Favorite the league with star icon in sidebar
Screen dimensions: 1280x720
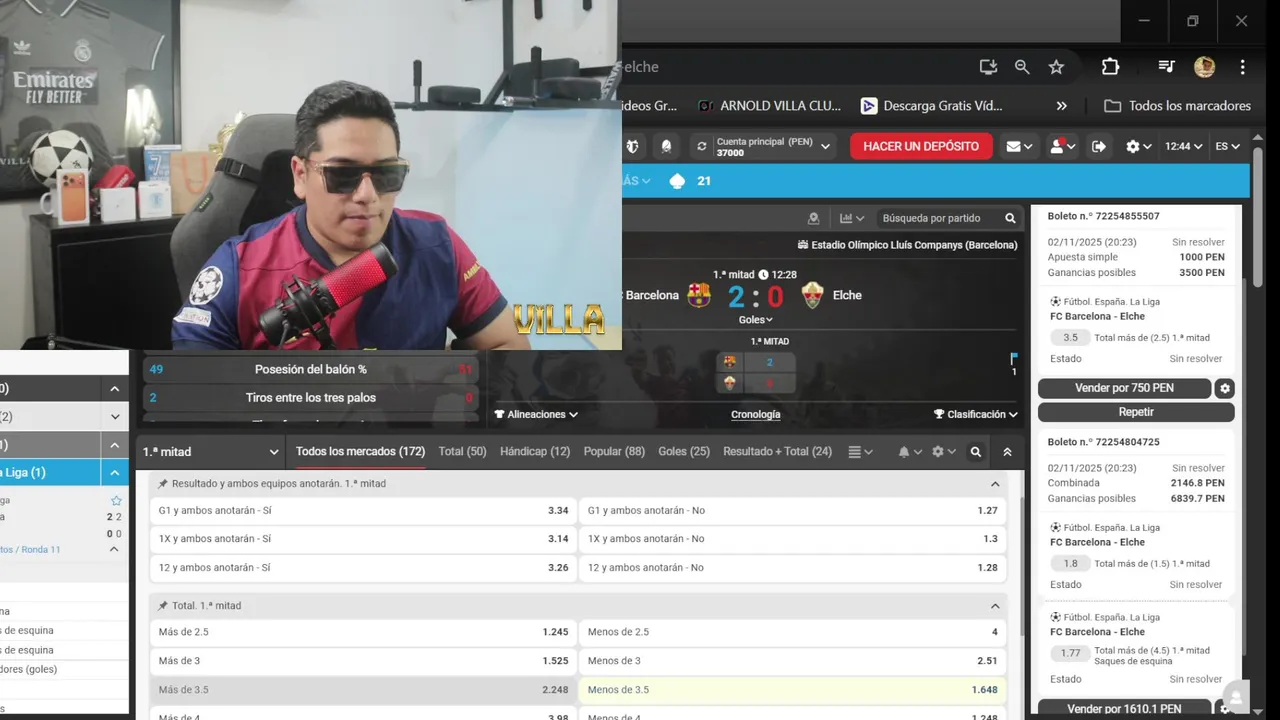116,501
